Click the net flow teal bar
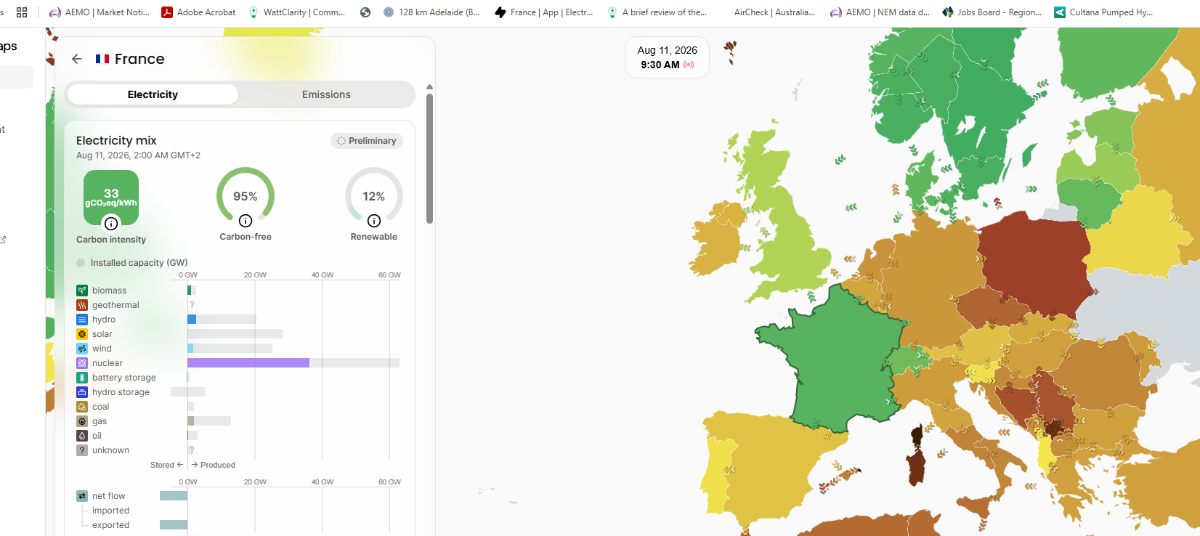The image size is (1200, 536). (173, 496)
